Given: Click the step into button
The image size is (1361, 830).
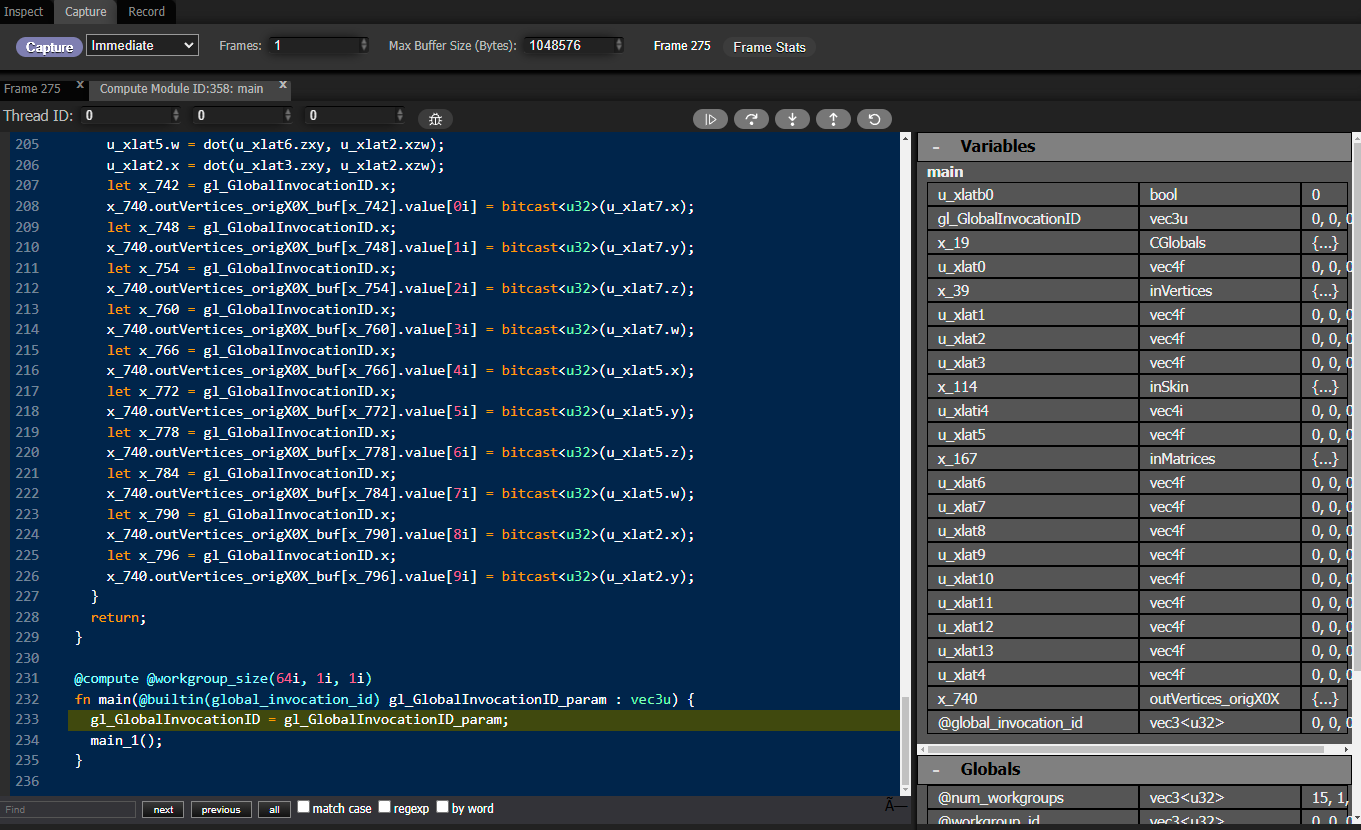Looking at the screenshot, I should tap(792, 119).
